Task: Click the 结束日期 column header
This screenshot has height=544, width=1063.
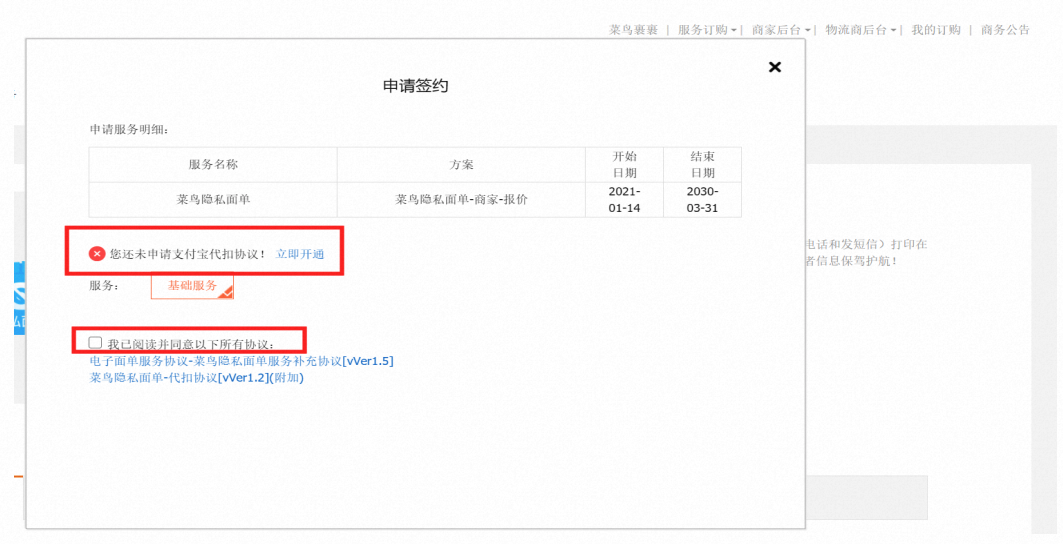Action: coord(702,165)
